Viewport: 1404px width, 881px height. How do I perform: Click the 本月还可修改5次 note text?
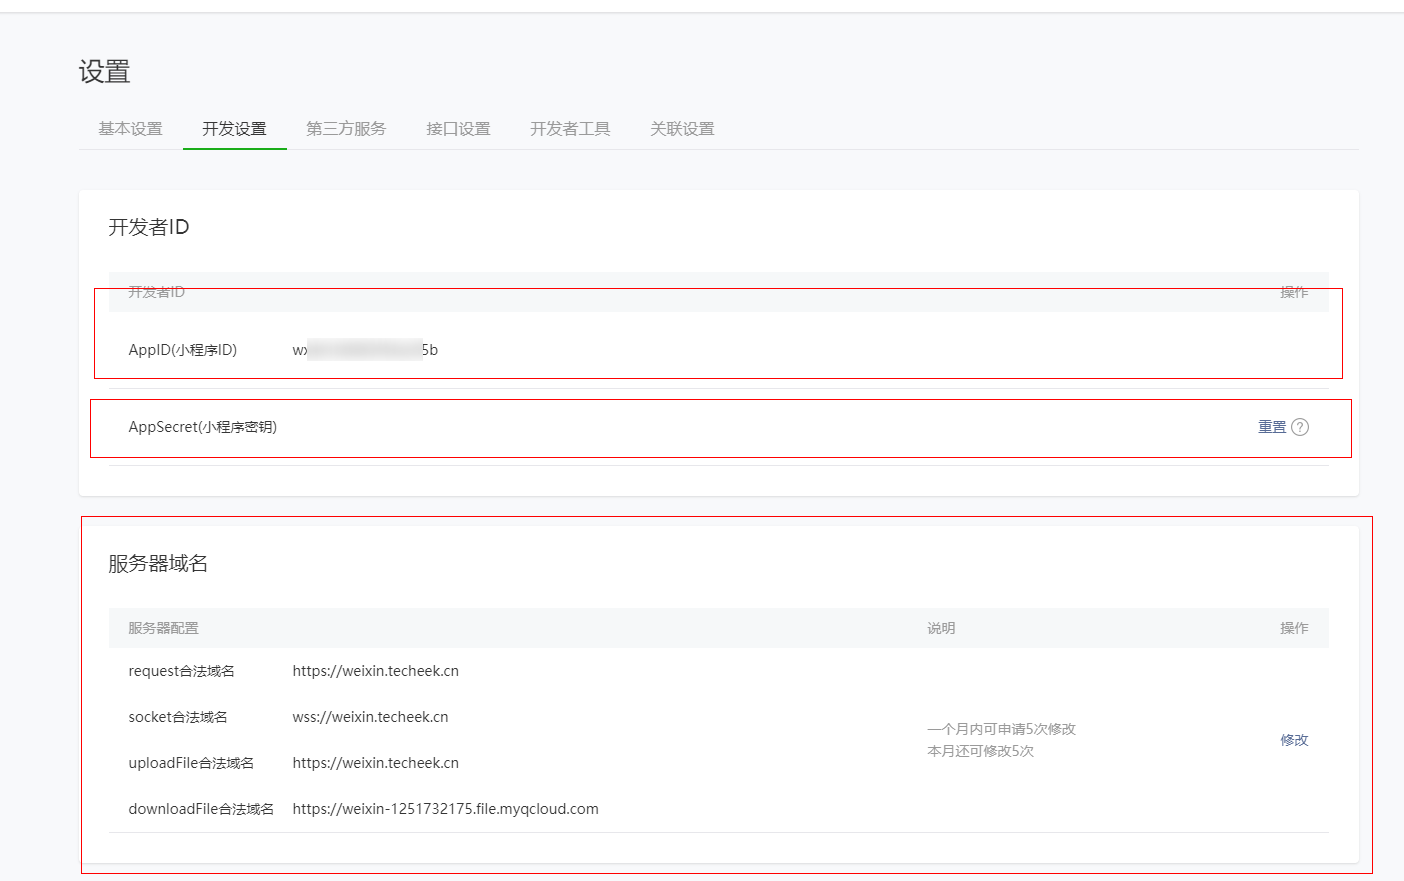click(980, 751)
